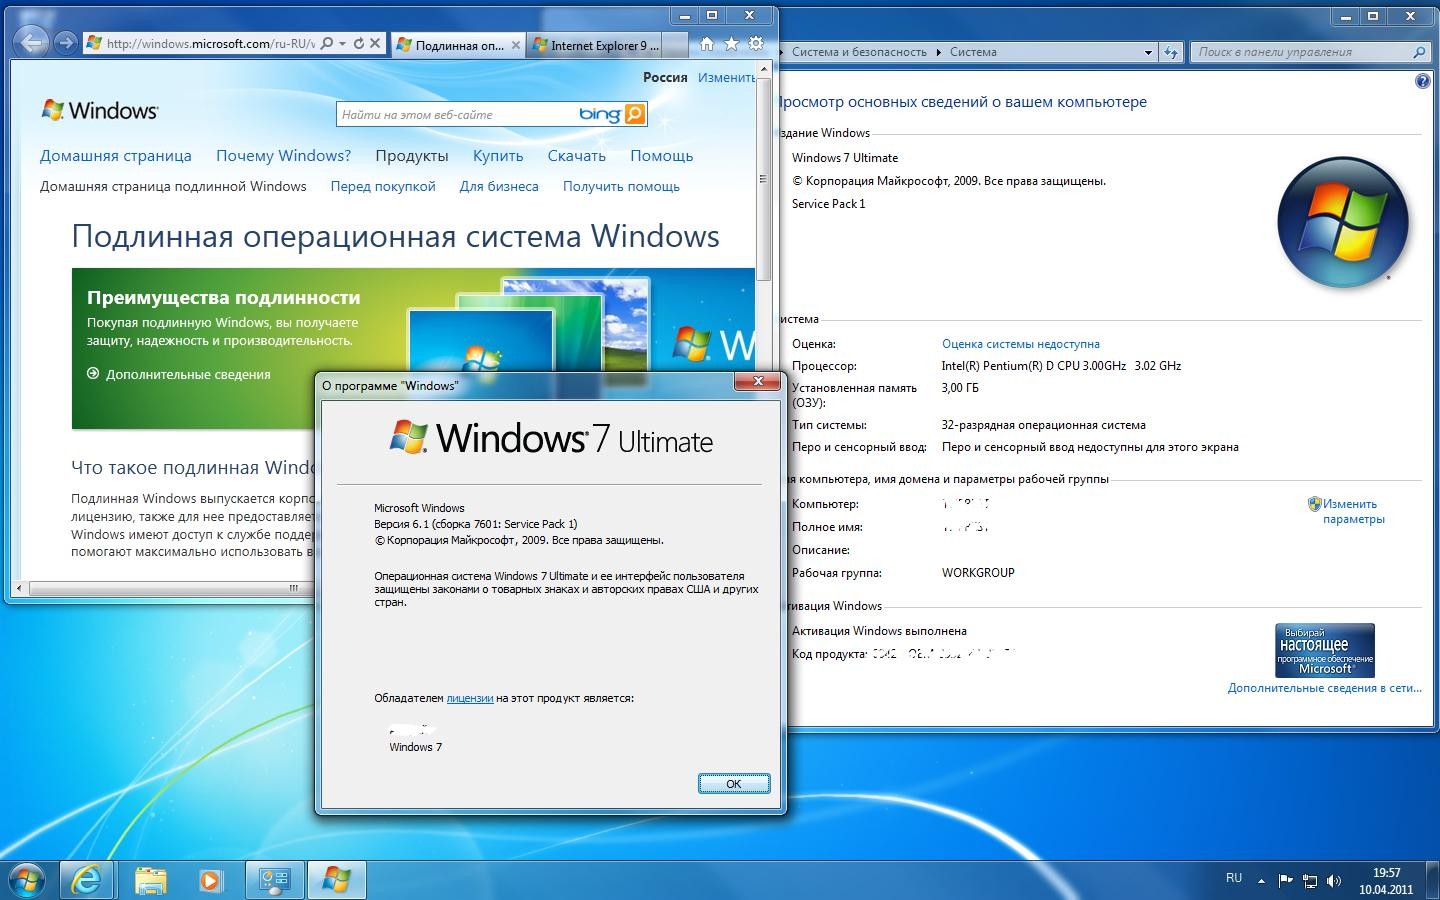Click arrow icon beside 'Дополнительные сведения'
The image size is (1440, 900).
(93, 373)
